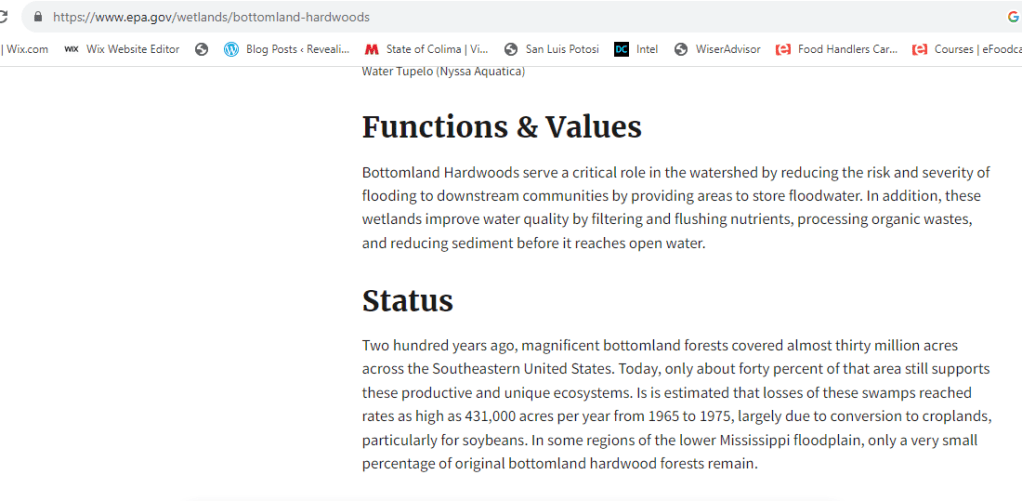Viewport: 1022px width, 501px height.
Task: Click the Functions & Values heading
Action: pos(501,127)
